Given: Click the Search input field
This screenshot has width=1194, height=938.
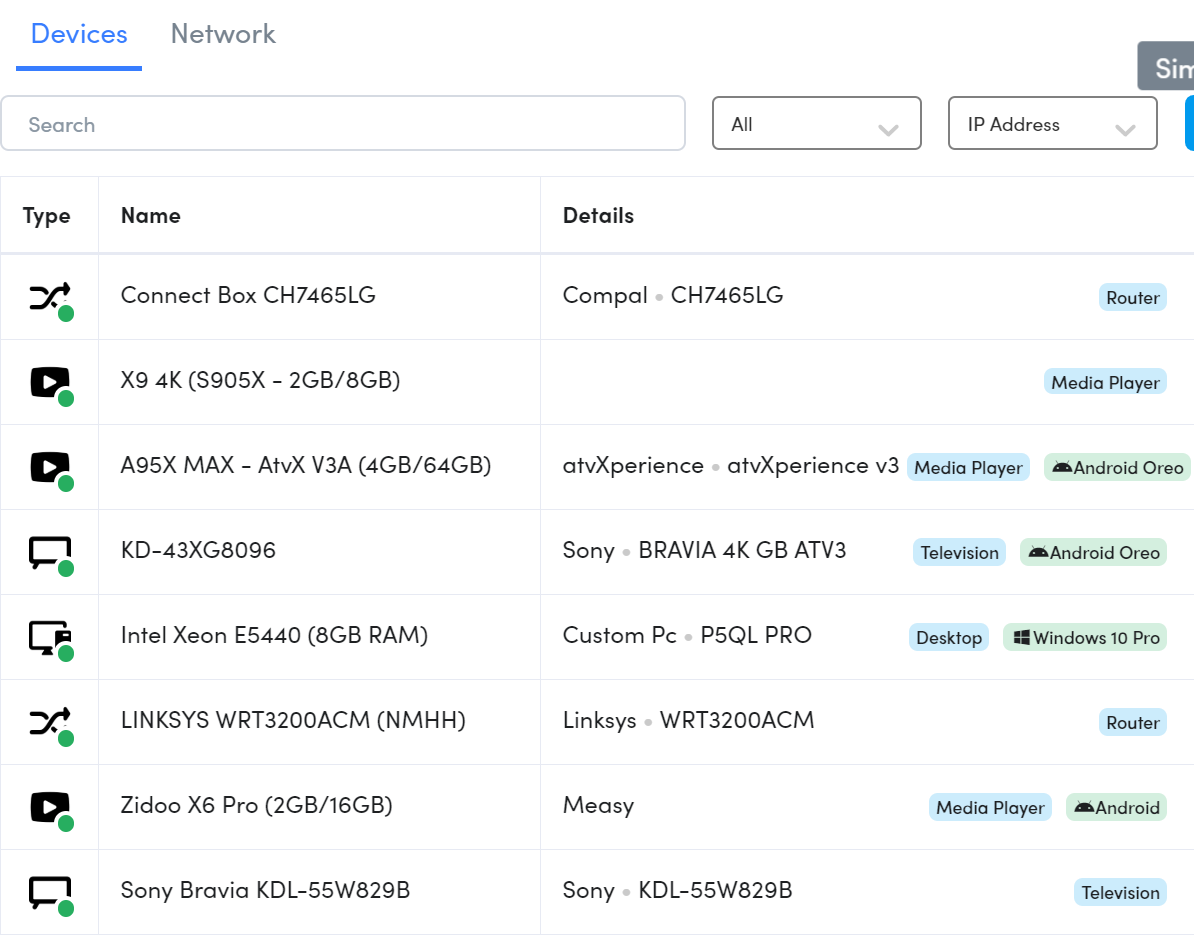Looking at the screenshot, I should pos(343,123).
